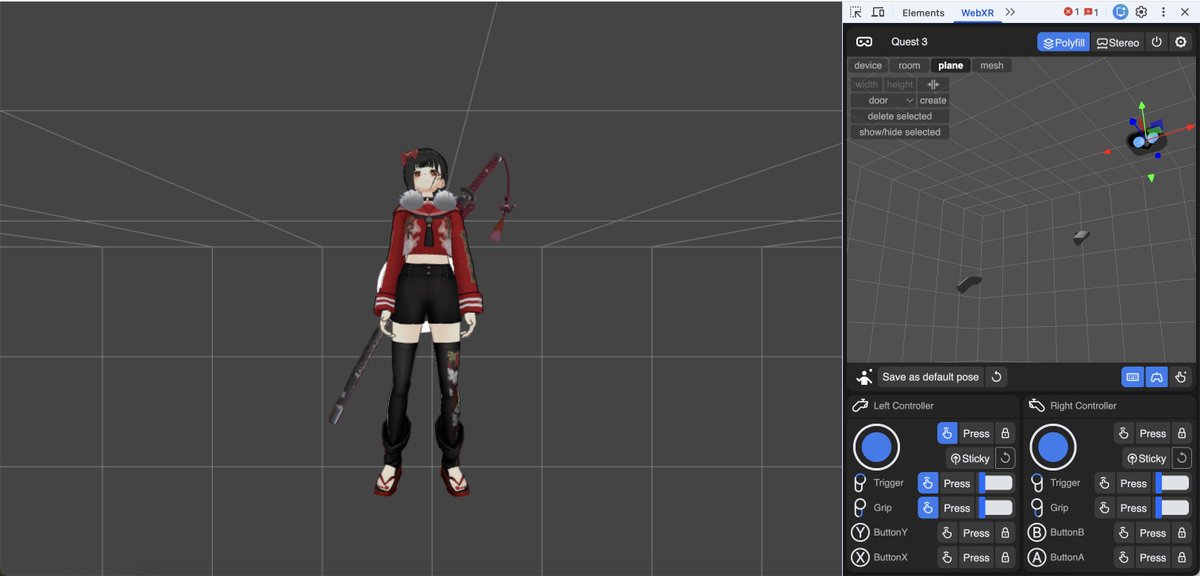Viewport: 1200px width, 576px height.
Task: Switch to hand tracking input mode icon
Action: pos(1181,377)
